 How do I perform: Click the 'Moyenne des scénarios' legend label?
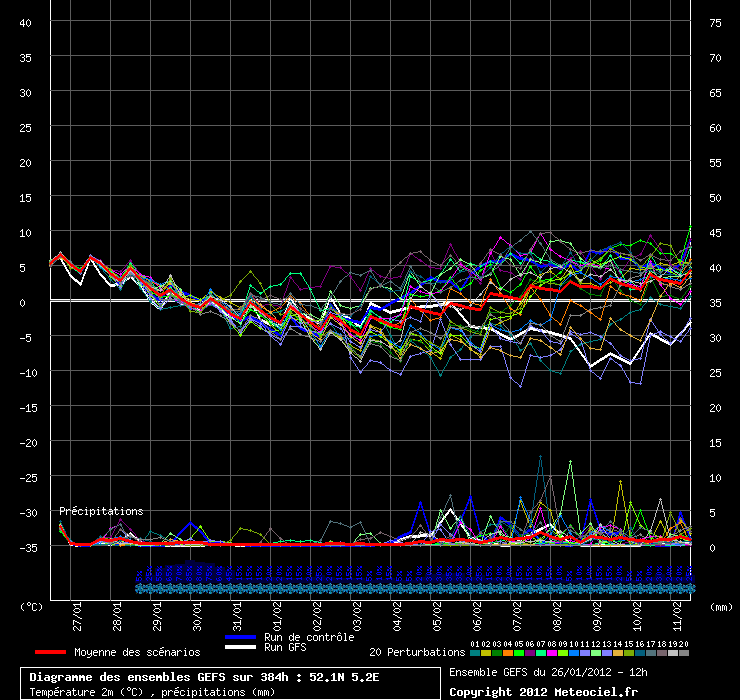[x=137, y=652]
